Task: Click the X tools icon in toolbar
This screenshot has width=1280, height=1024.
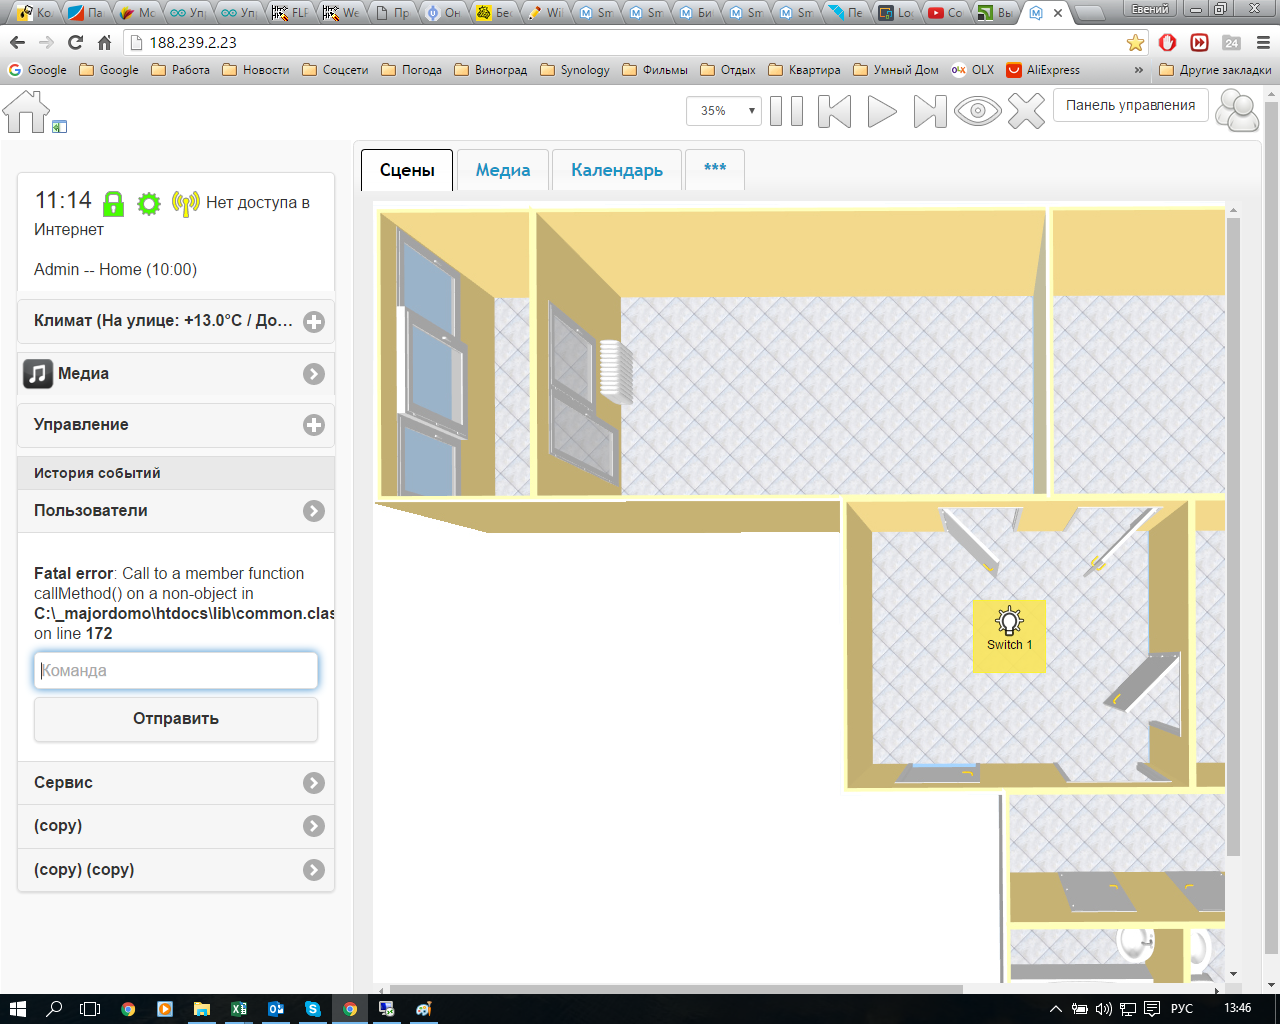Action: click(1026, 111)
